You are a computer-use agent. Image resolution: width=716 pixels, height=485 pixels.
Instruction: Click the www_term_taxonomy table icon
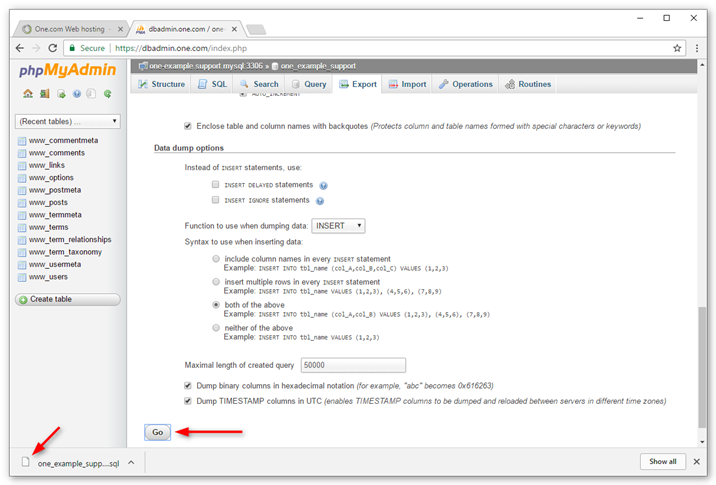[21, 252]
